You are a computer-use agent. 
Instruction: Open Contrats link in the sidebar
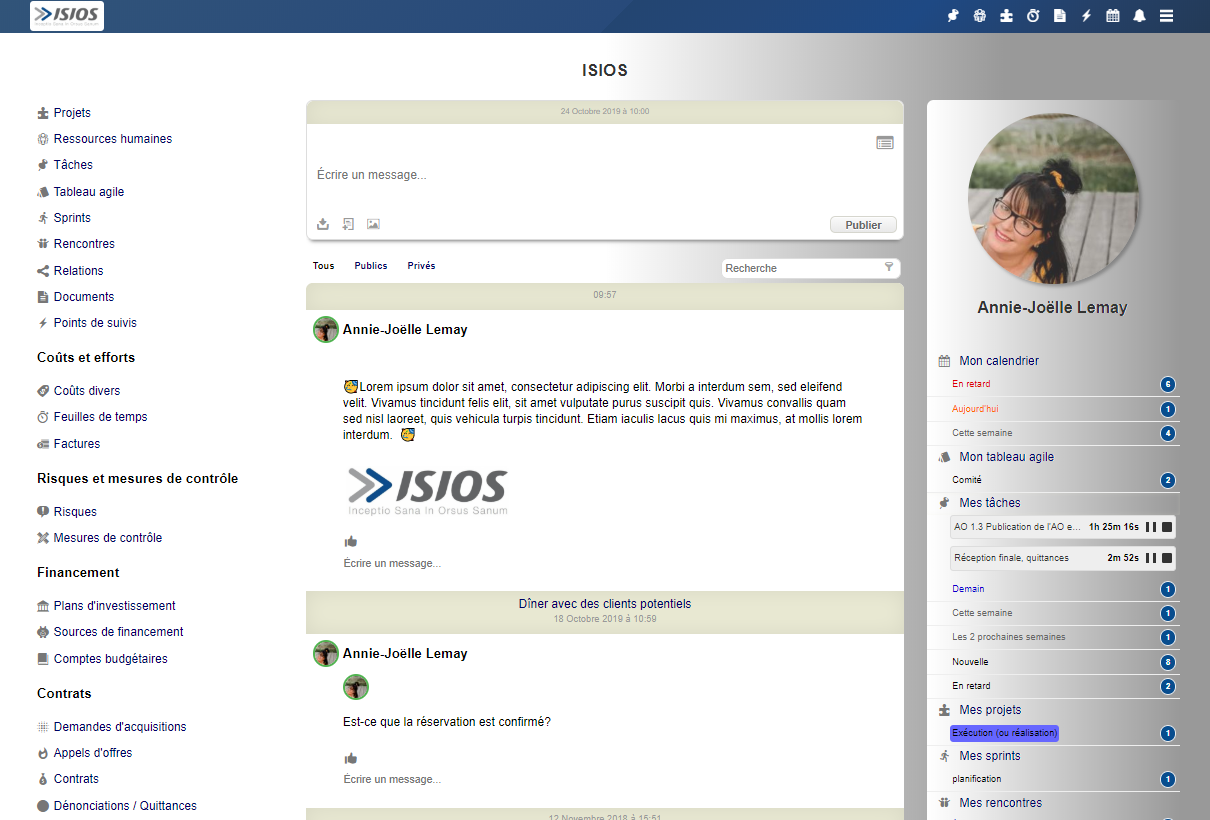coord(76,779)
